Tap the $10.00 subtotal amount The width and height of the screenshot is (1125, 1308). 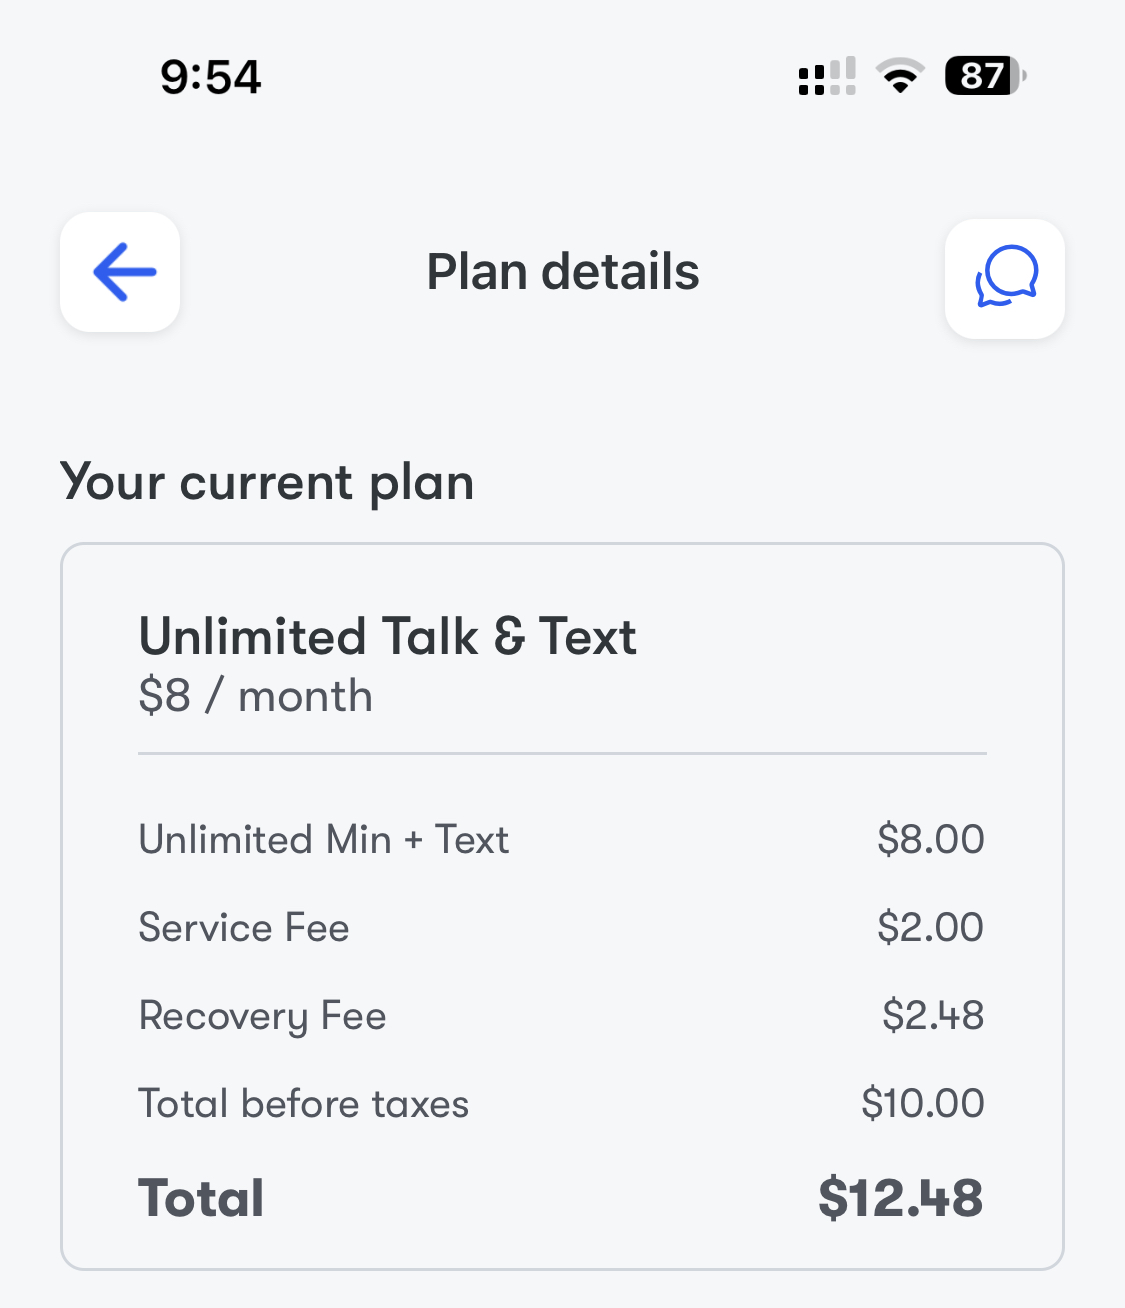(922, 1104)
